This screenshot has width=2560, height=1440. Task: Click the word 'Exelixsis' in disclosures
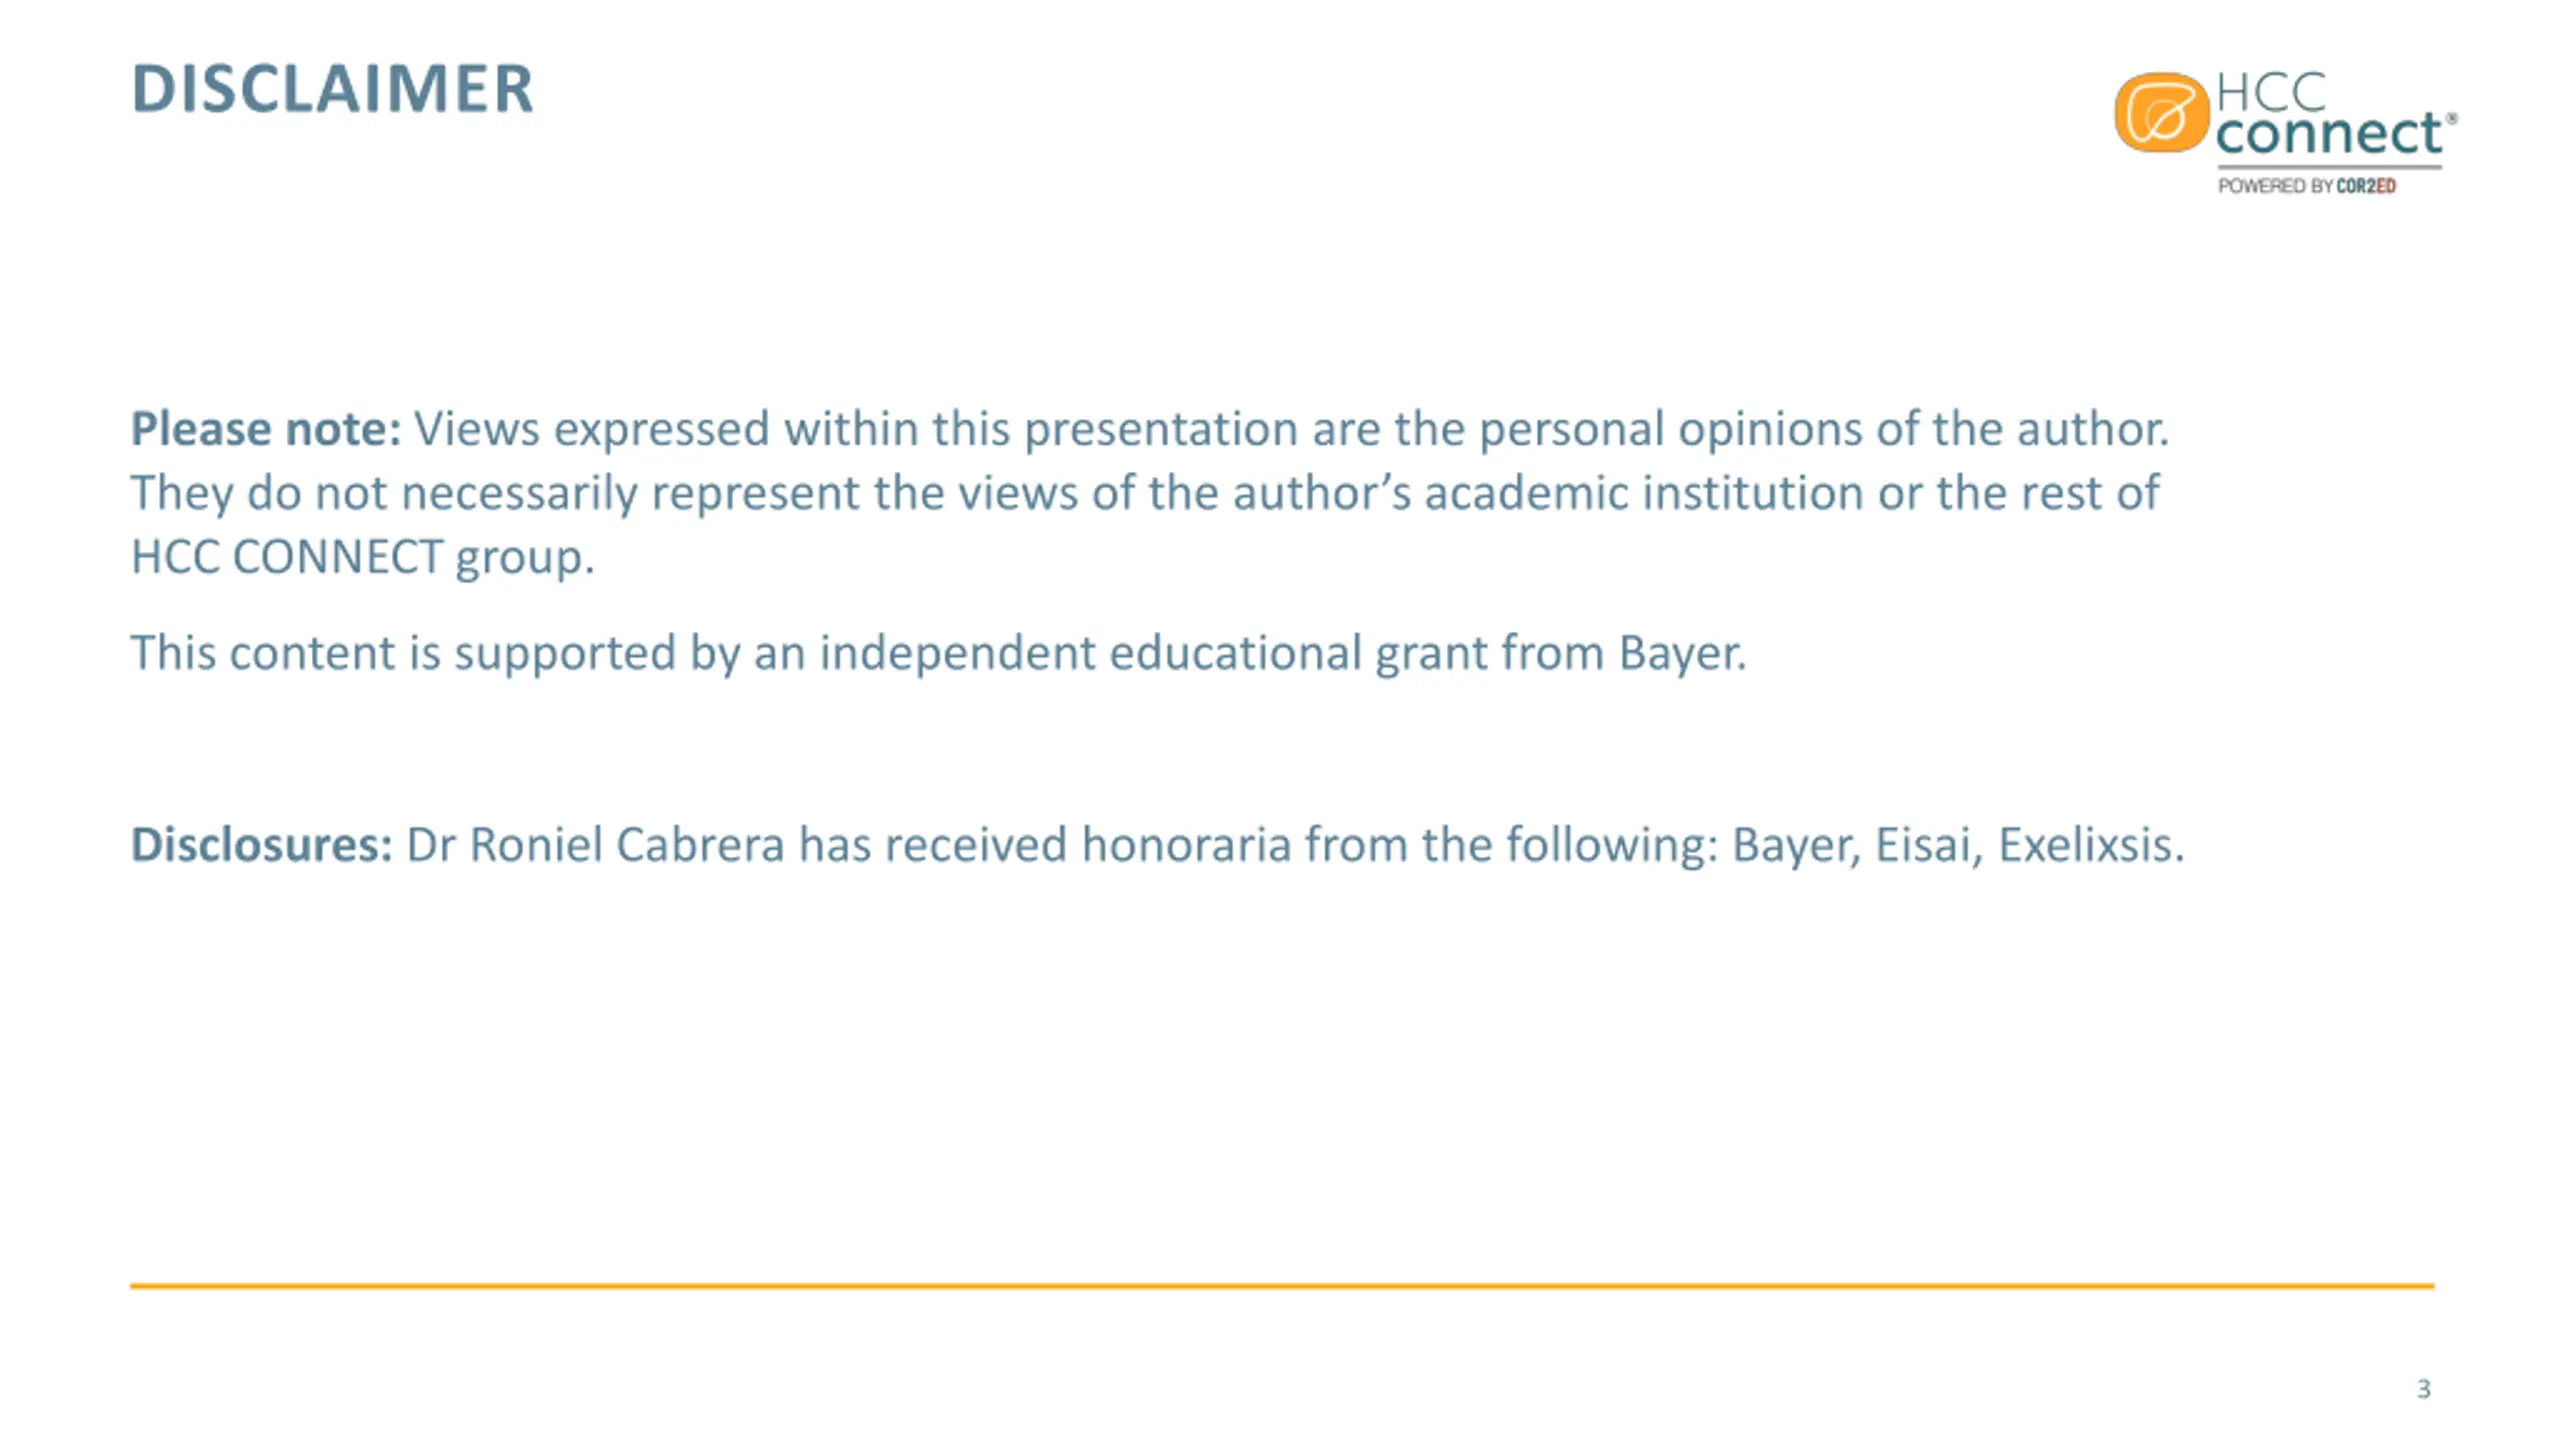coord(2090,845)
